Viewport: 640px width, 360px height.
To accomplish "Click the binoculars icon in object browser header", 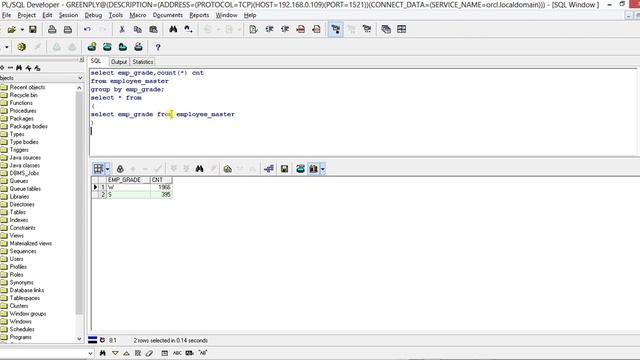I will tap(19, 68).
